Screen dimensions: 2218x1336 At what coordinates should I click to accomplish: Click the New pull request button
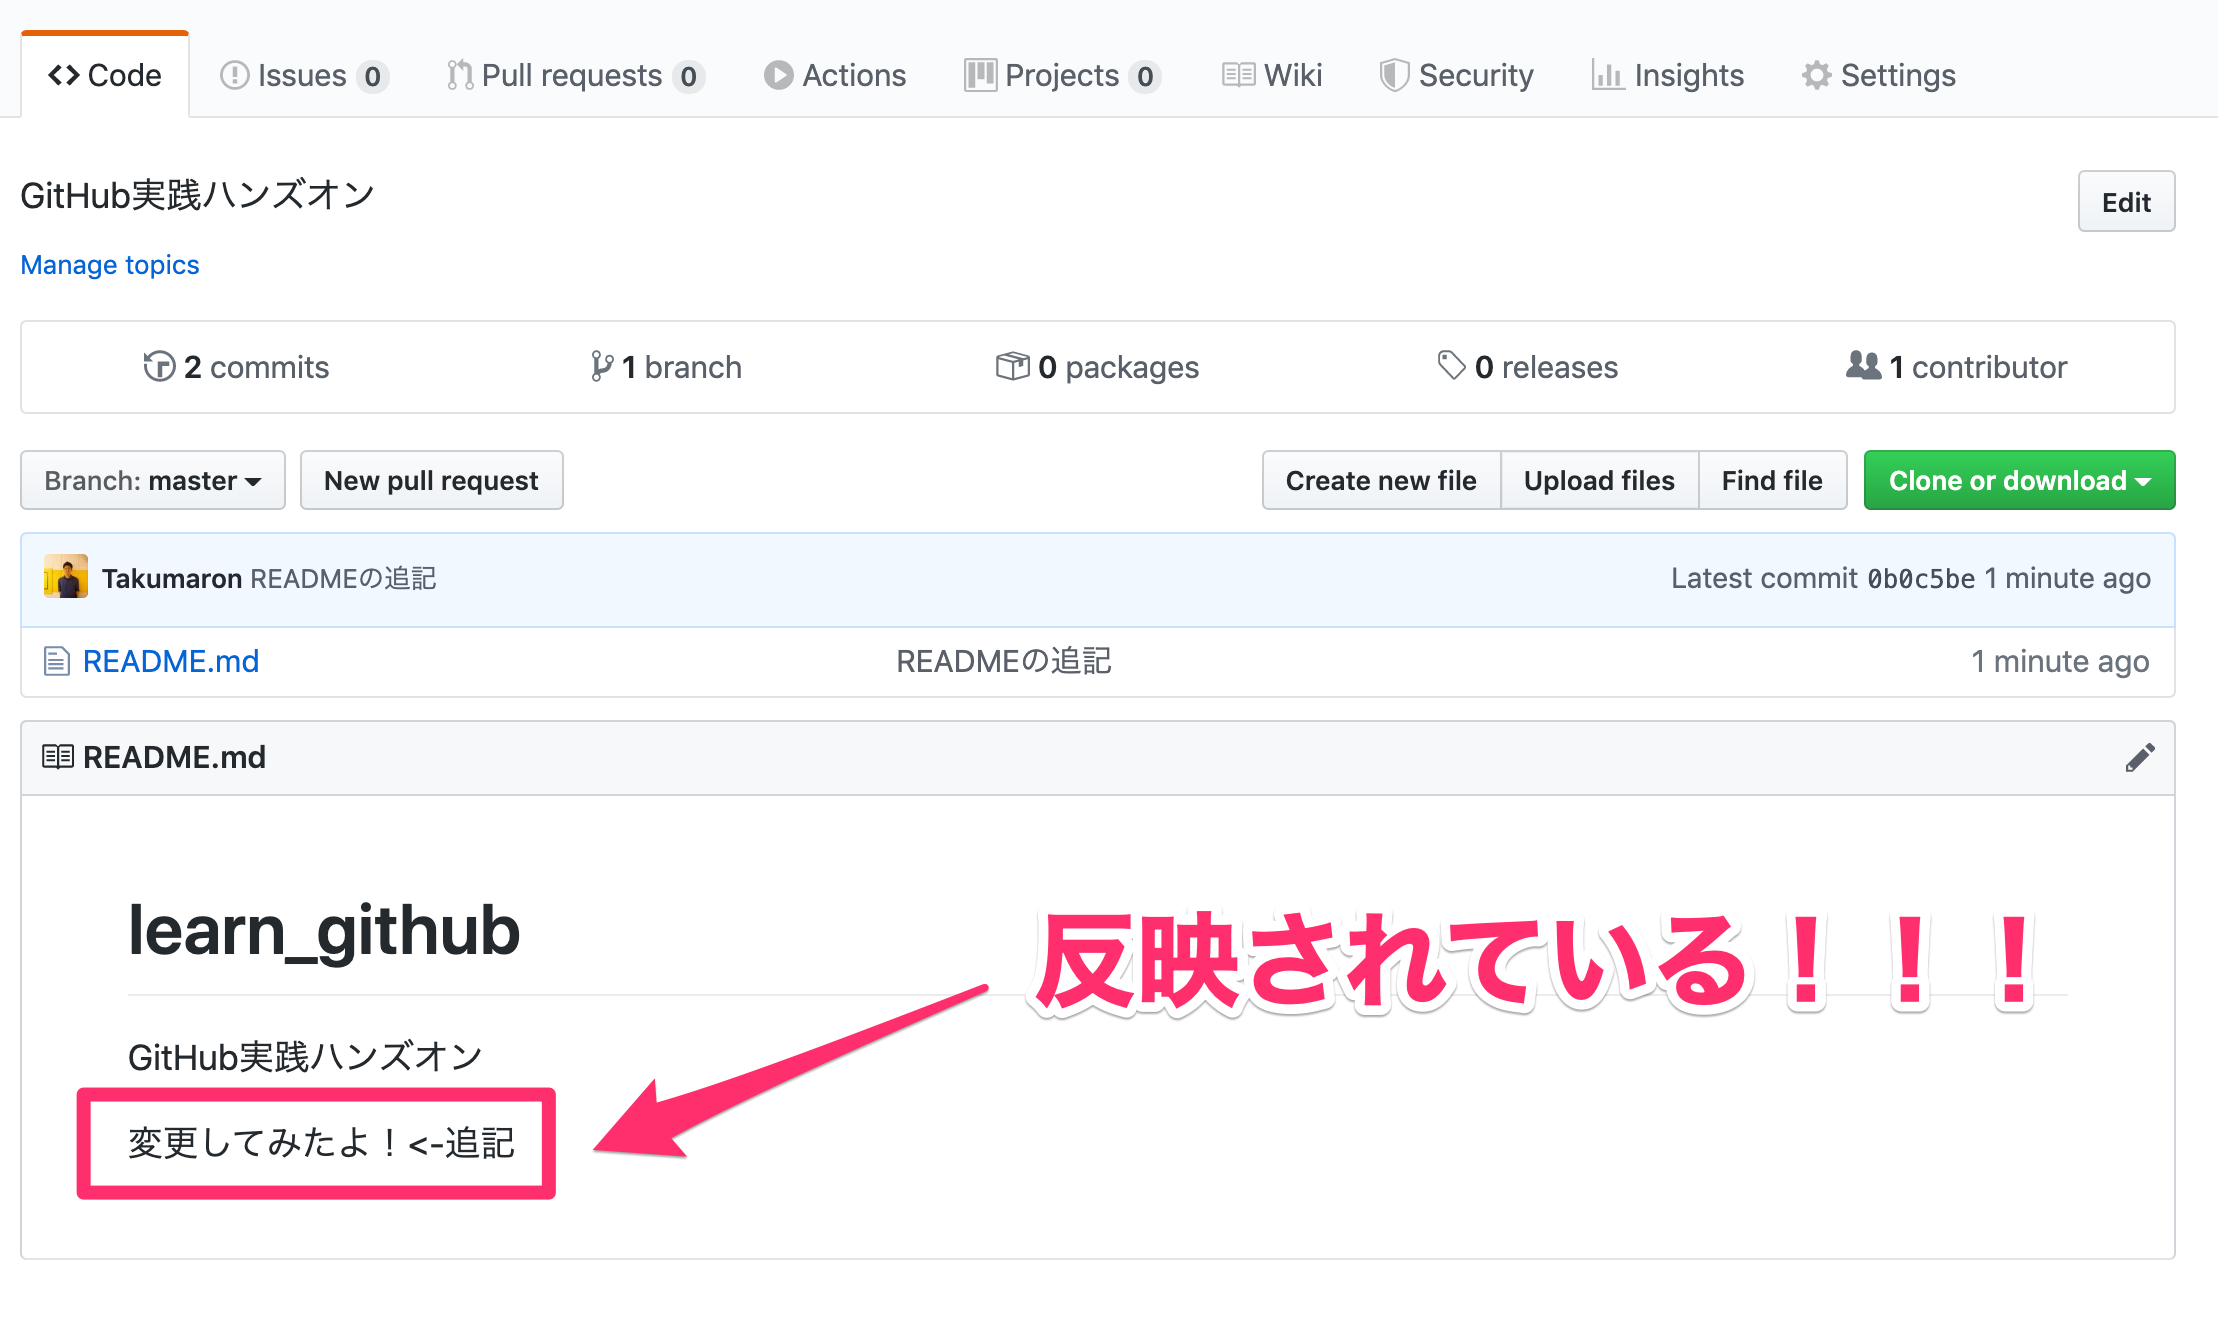tap(431, 480)
